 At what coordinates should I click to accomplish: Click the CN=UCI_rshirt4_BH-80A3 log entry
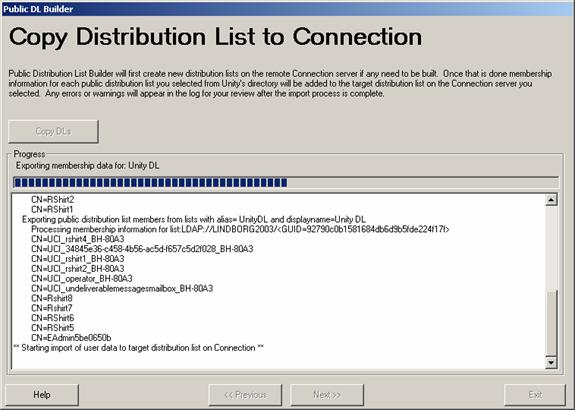click(x=78, y=239)
